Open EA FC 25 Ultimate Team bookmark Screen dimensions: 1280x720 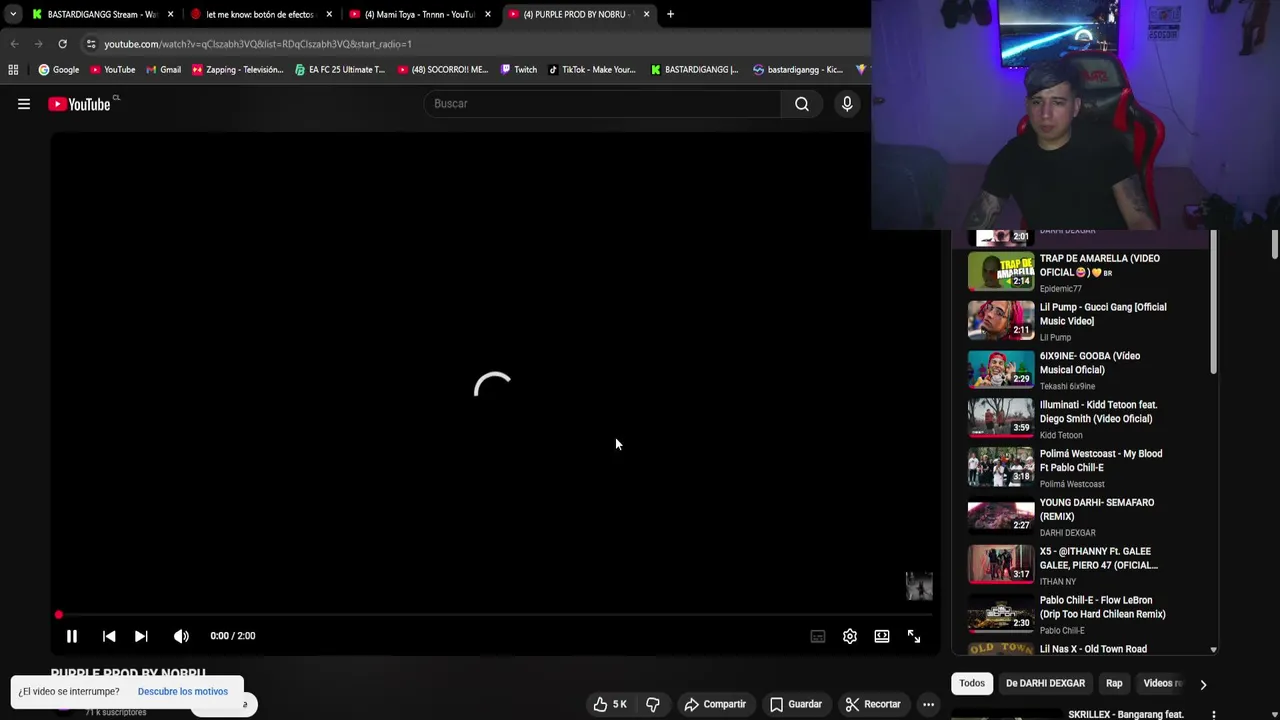tap(340, 70)
